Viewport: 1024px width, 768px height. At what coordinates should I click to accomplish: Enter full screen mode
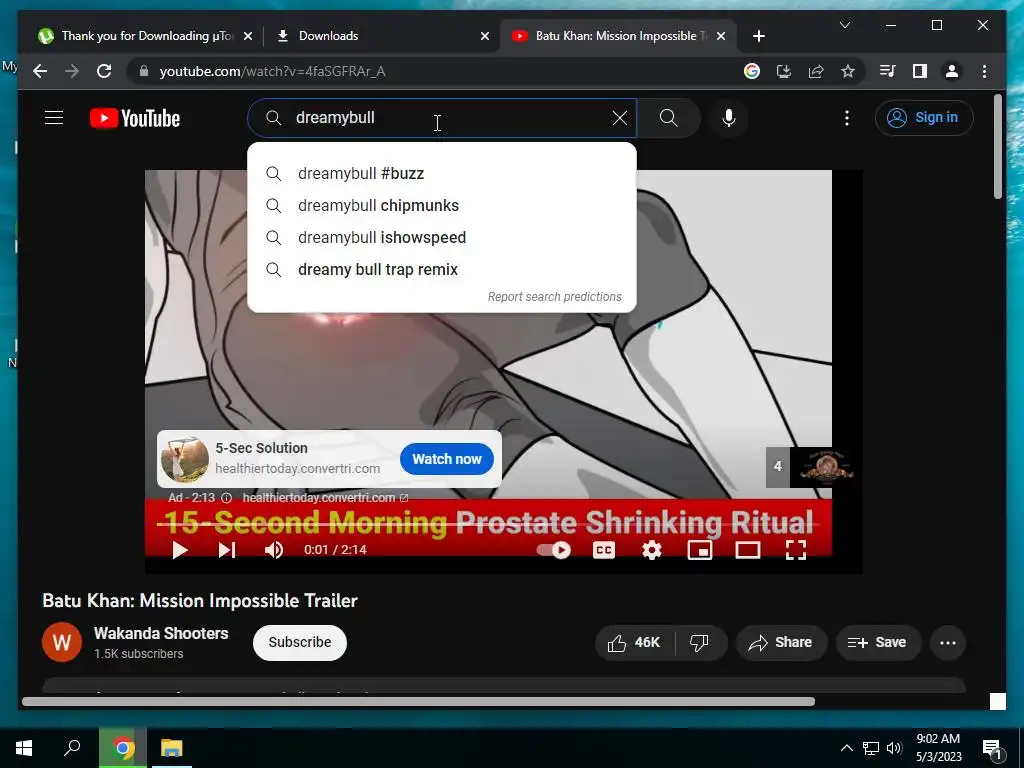click(795, 550)
